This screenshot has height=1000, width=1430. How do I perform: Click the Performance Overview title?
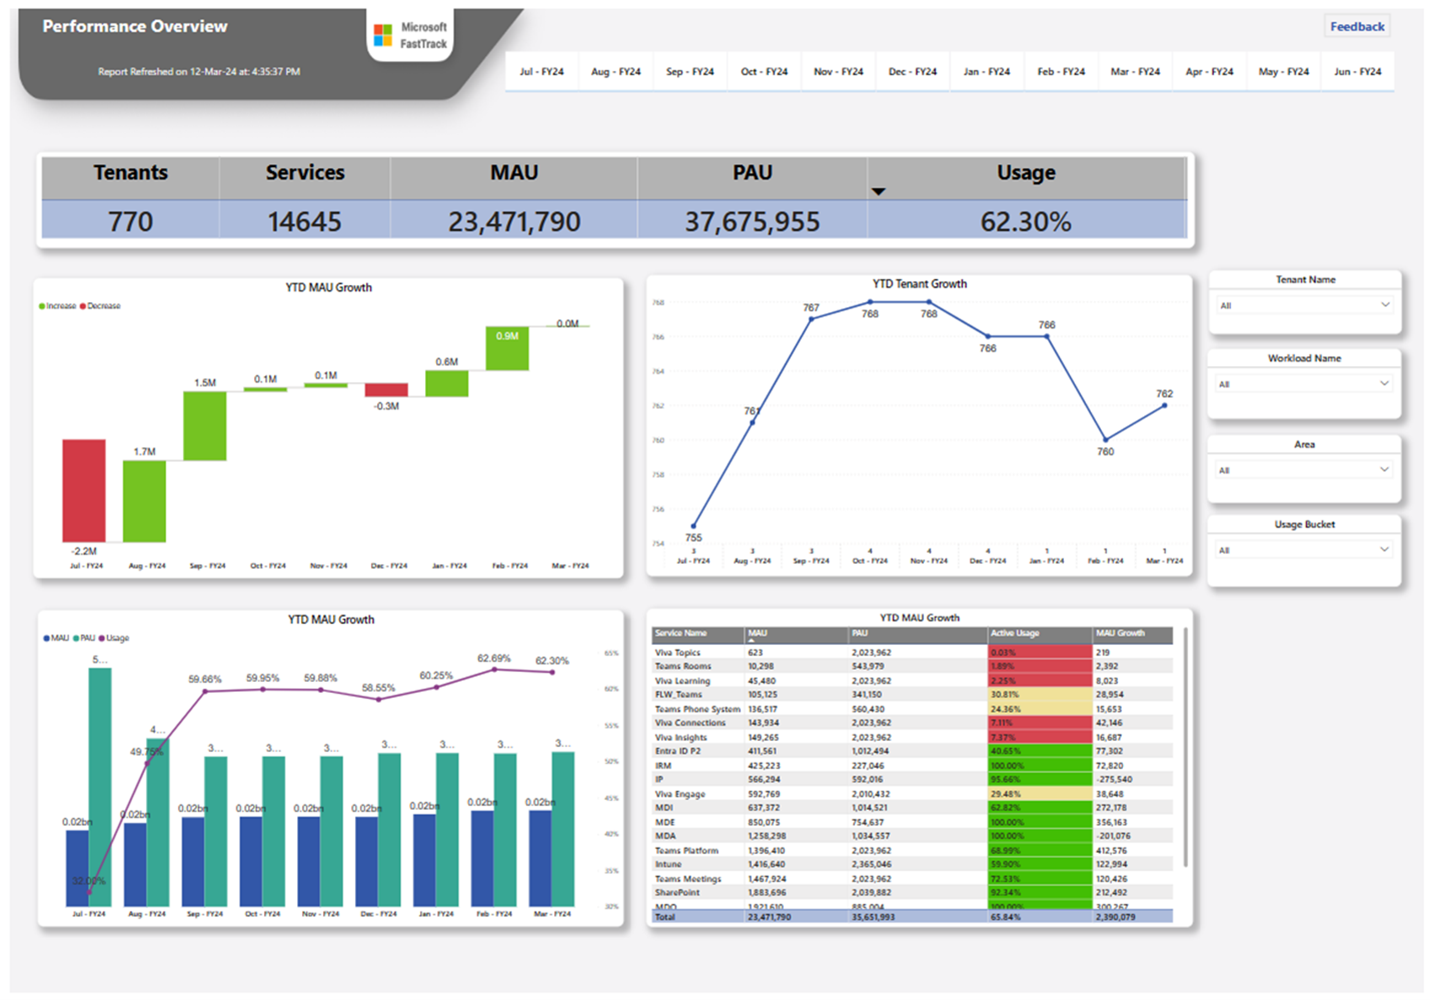click(135, 26)
